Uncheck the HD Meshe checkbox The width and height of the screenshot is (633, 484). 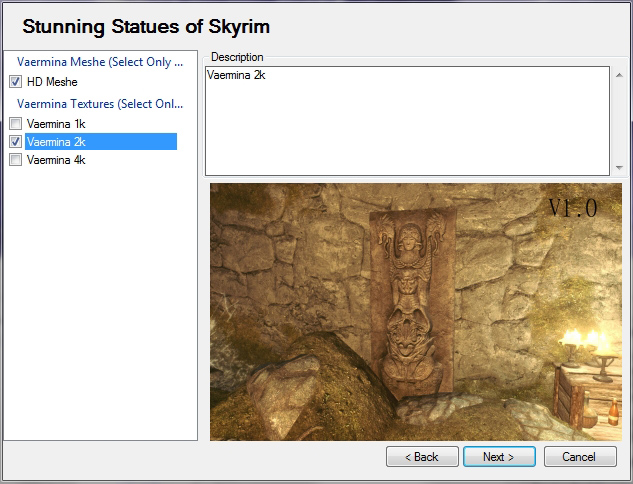(x=15, y=82)
